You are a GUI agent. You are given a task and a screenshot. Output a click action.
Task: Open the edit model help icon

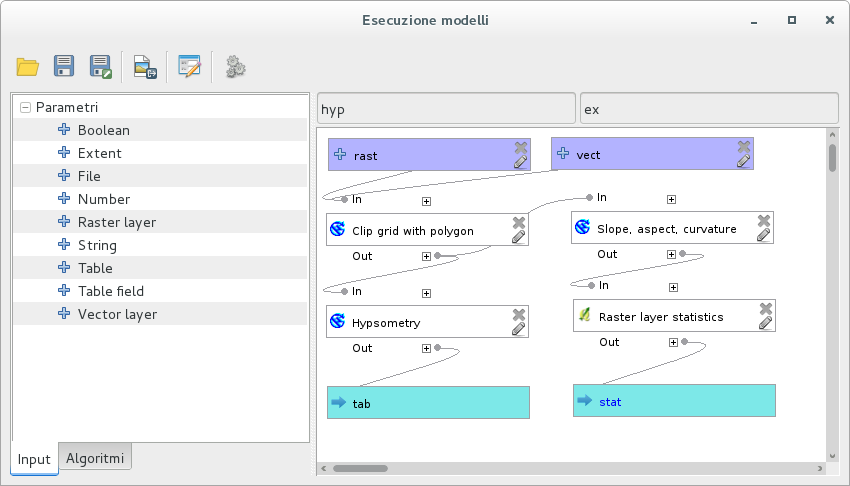tap(189, 67)
